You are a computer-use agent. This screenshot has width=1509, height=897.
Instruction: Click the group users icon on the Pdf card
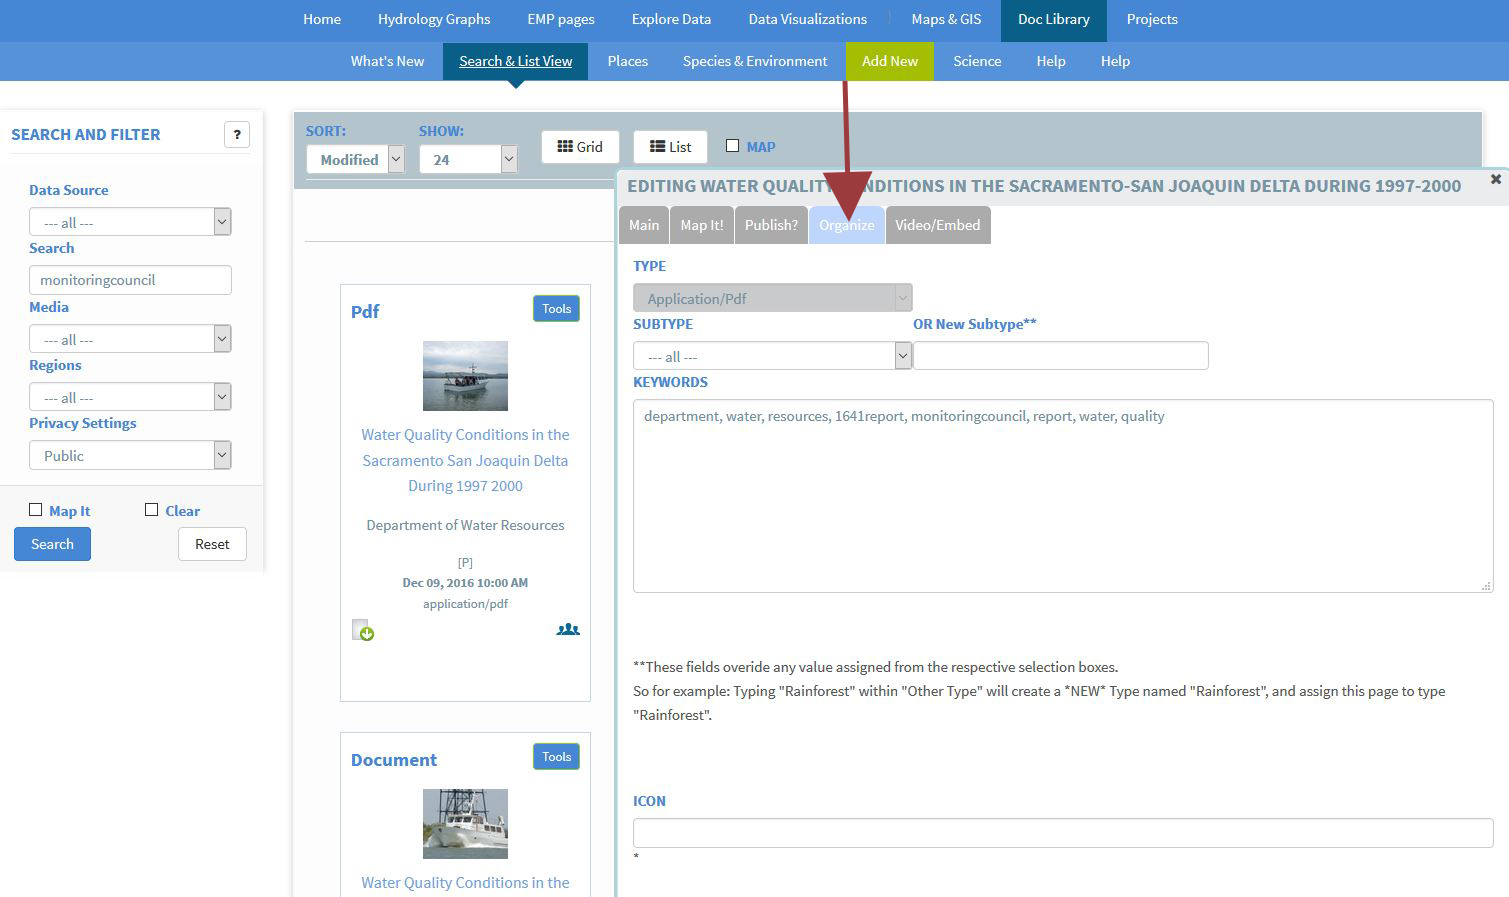click(568, 630)
